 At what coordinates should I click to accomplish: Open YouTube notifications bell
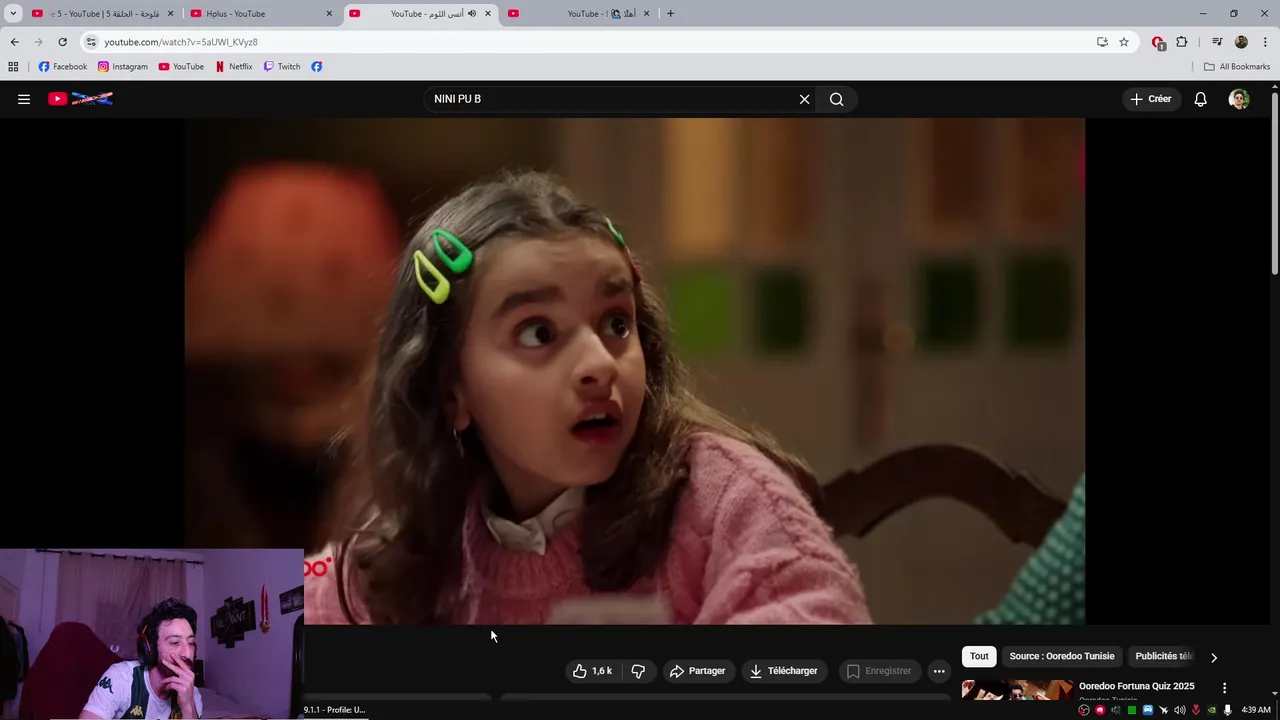(1200, 99)
